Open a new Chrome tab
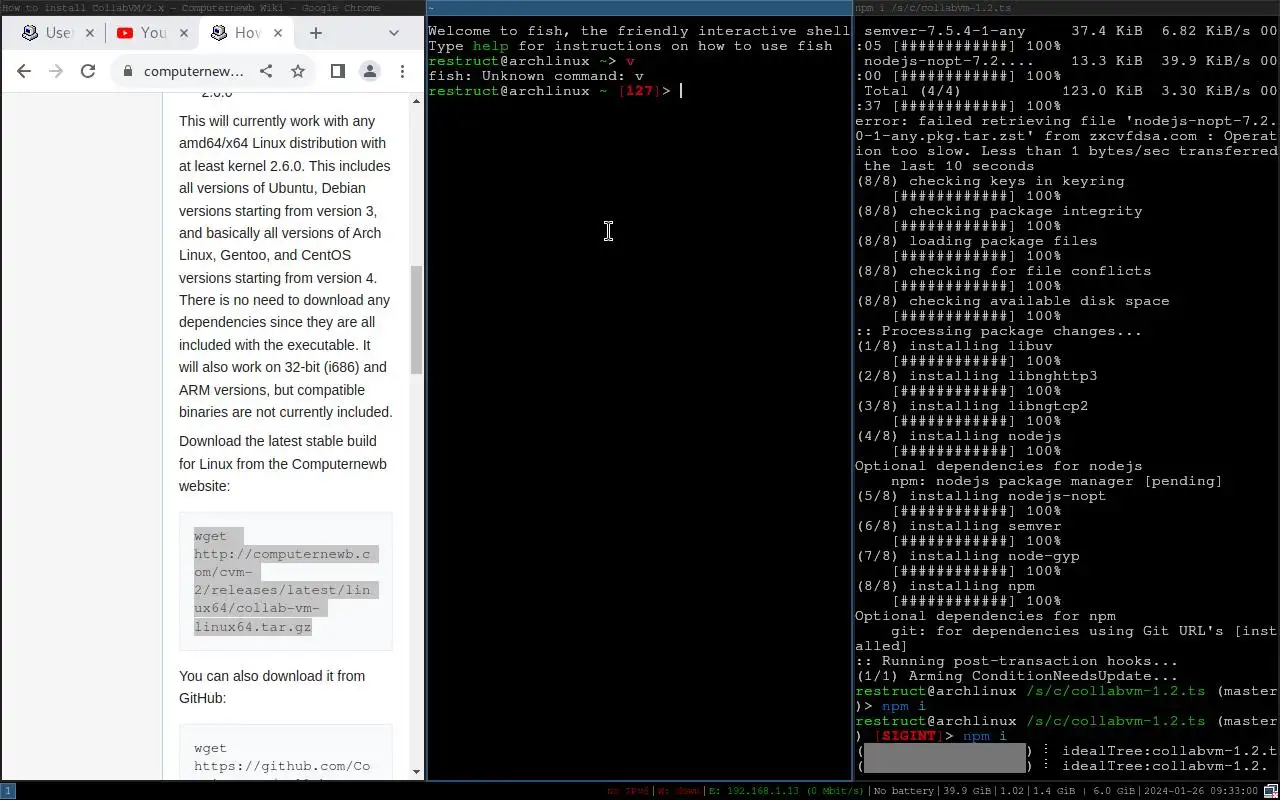 coord(316,33)
